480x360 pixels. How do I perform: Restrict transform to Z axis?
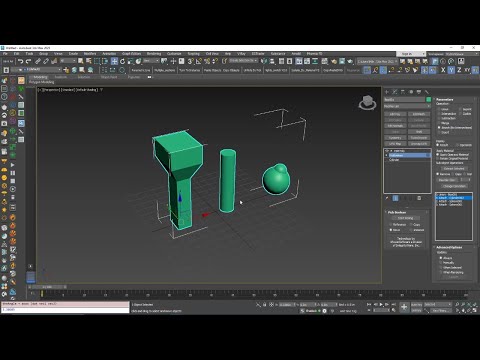point(459,70)
